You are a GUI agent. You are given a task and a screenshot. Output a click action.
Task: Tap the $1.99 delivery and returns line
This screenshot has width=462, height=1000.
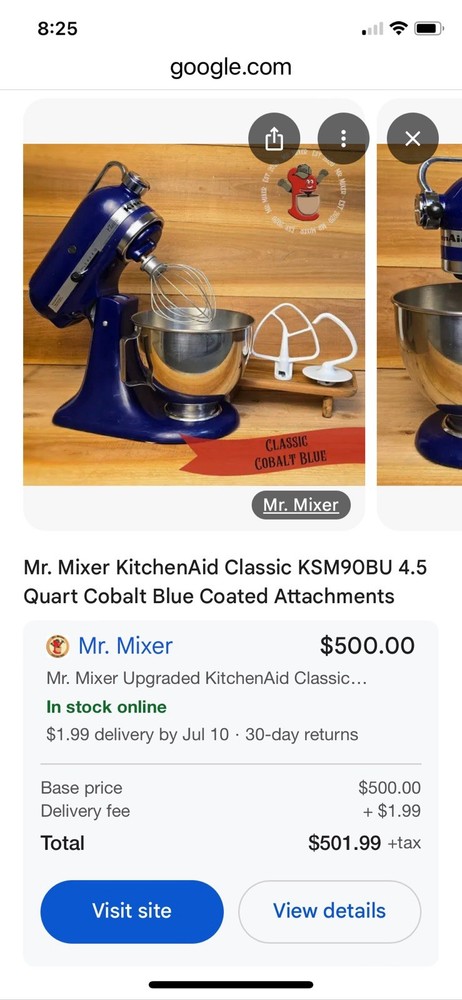click(x=202, y=734)
